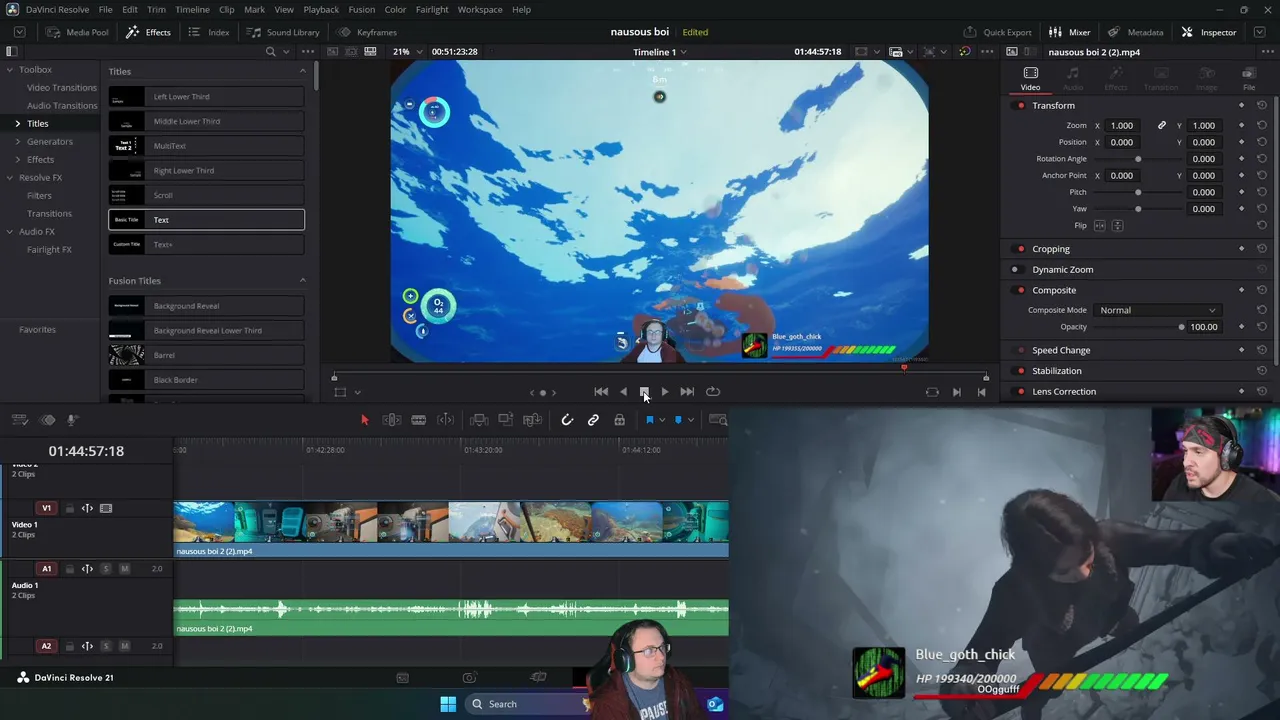Jump to the first frame
This screenshot has height=720, width=1280.
point(601,392)
